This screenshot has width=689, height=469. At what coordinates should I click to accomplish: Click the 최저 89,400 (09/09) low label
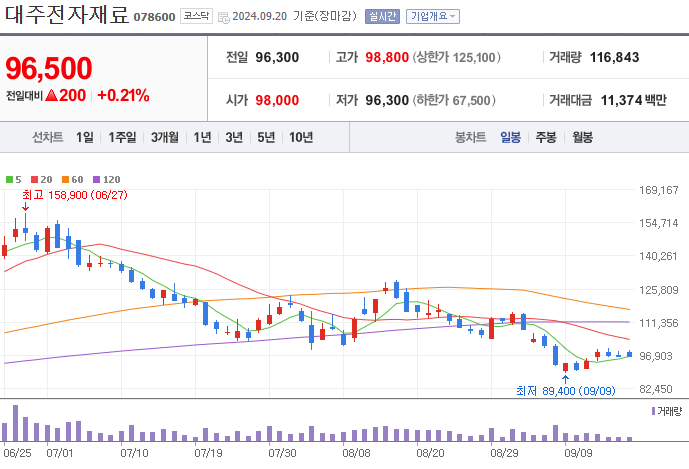(566, 391)
